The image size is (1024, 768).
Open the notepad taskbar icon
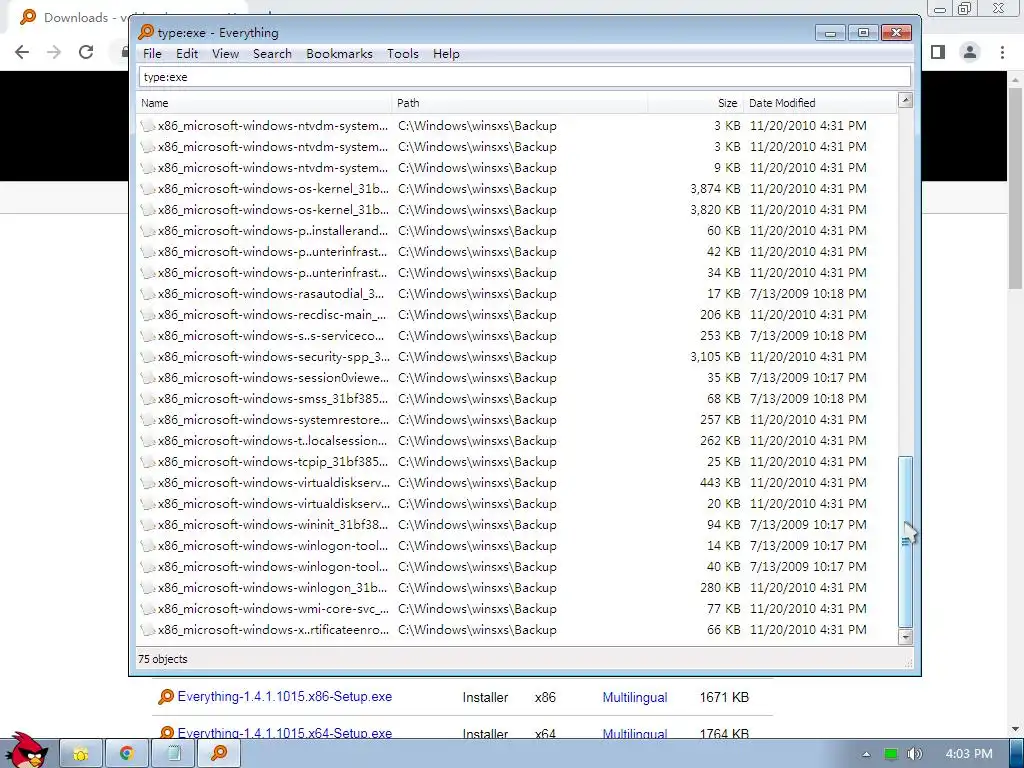[x=173, y=754]
